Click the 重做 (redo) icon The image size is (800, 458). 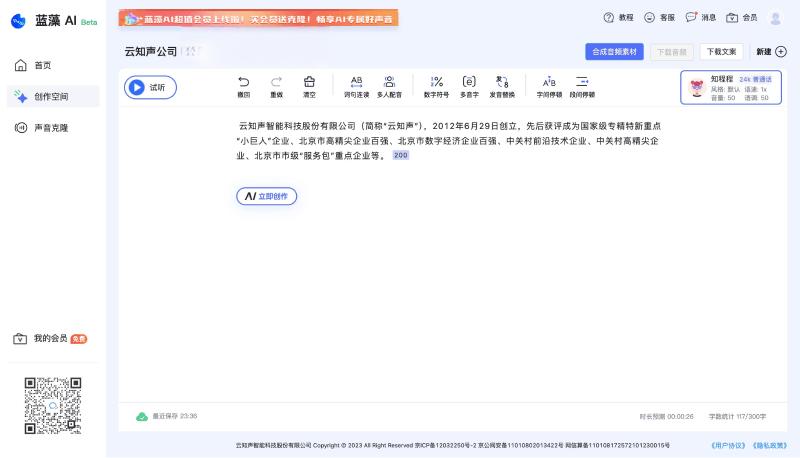[276, 82]
